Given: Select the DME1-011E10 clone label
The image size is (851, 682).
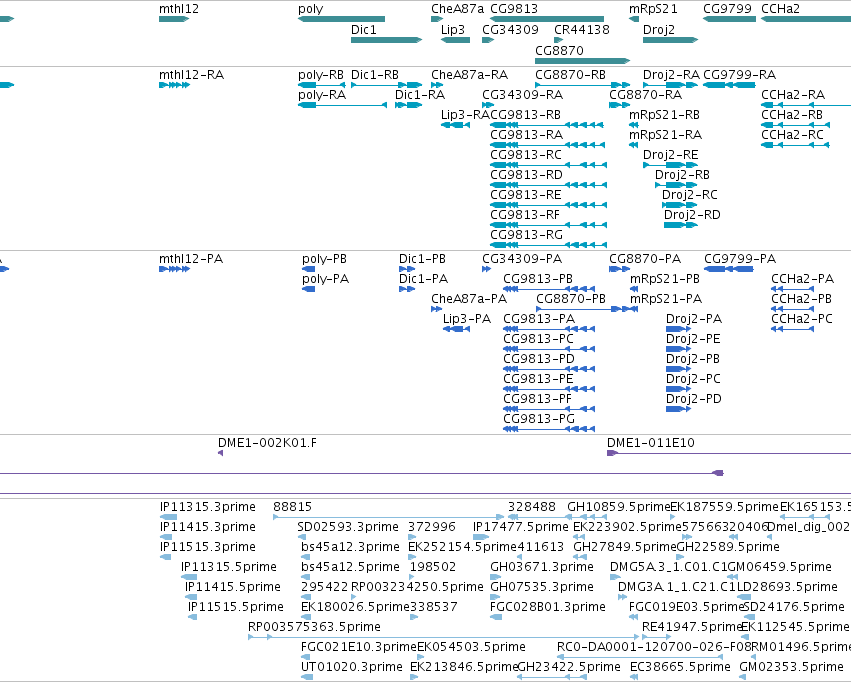Looking at the screenshot, I should click(650, 443).
